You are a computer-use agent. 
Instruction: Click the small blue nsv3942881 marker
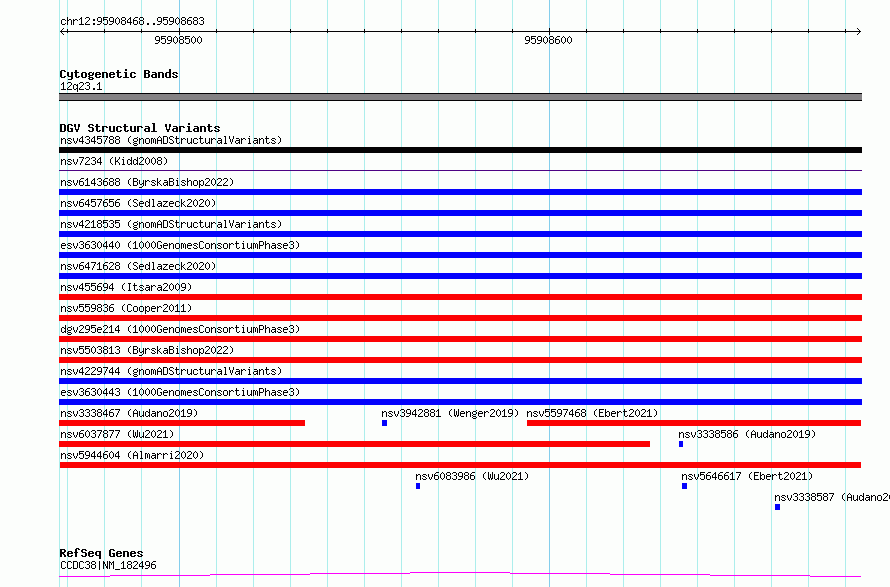point(384,423)
